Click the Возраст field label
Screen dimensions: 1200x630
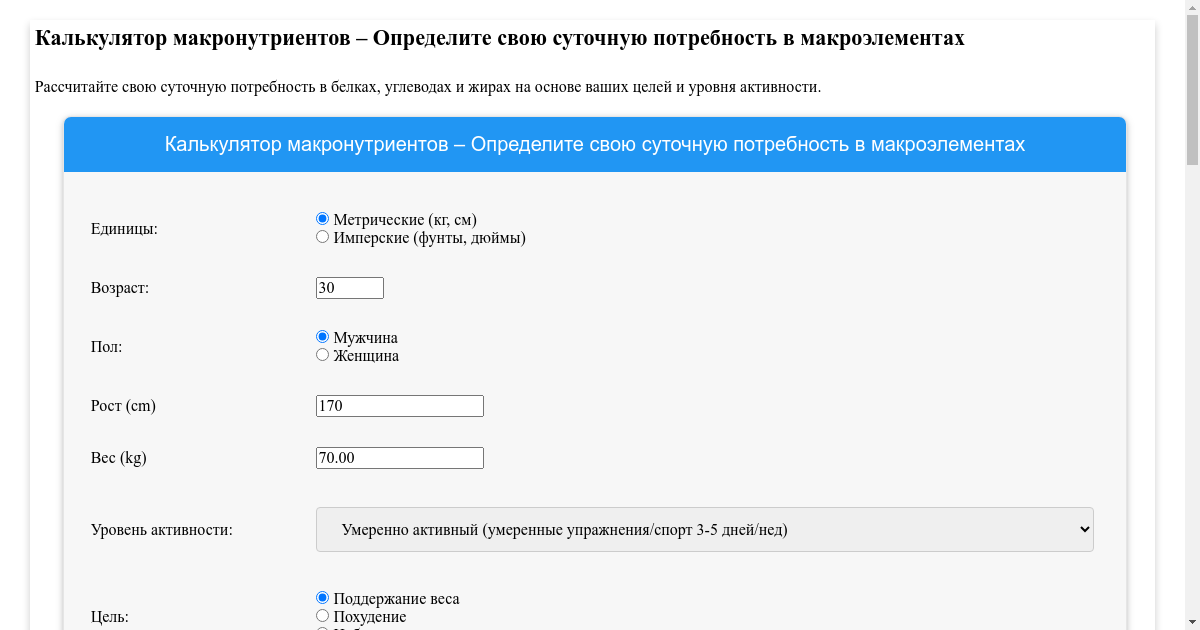(x=120, y=288)
